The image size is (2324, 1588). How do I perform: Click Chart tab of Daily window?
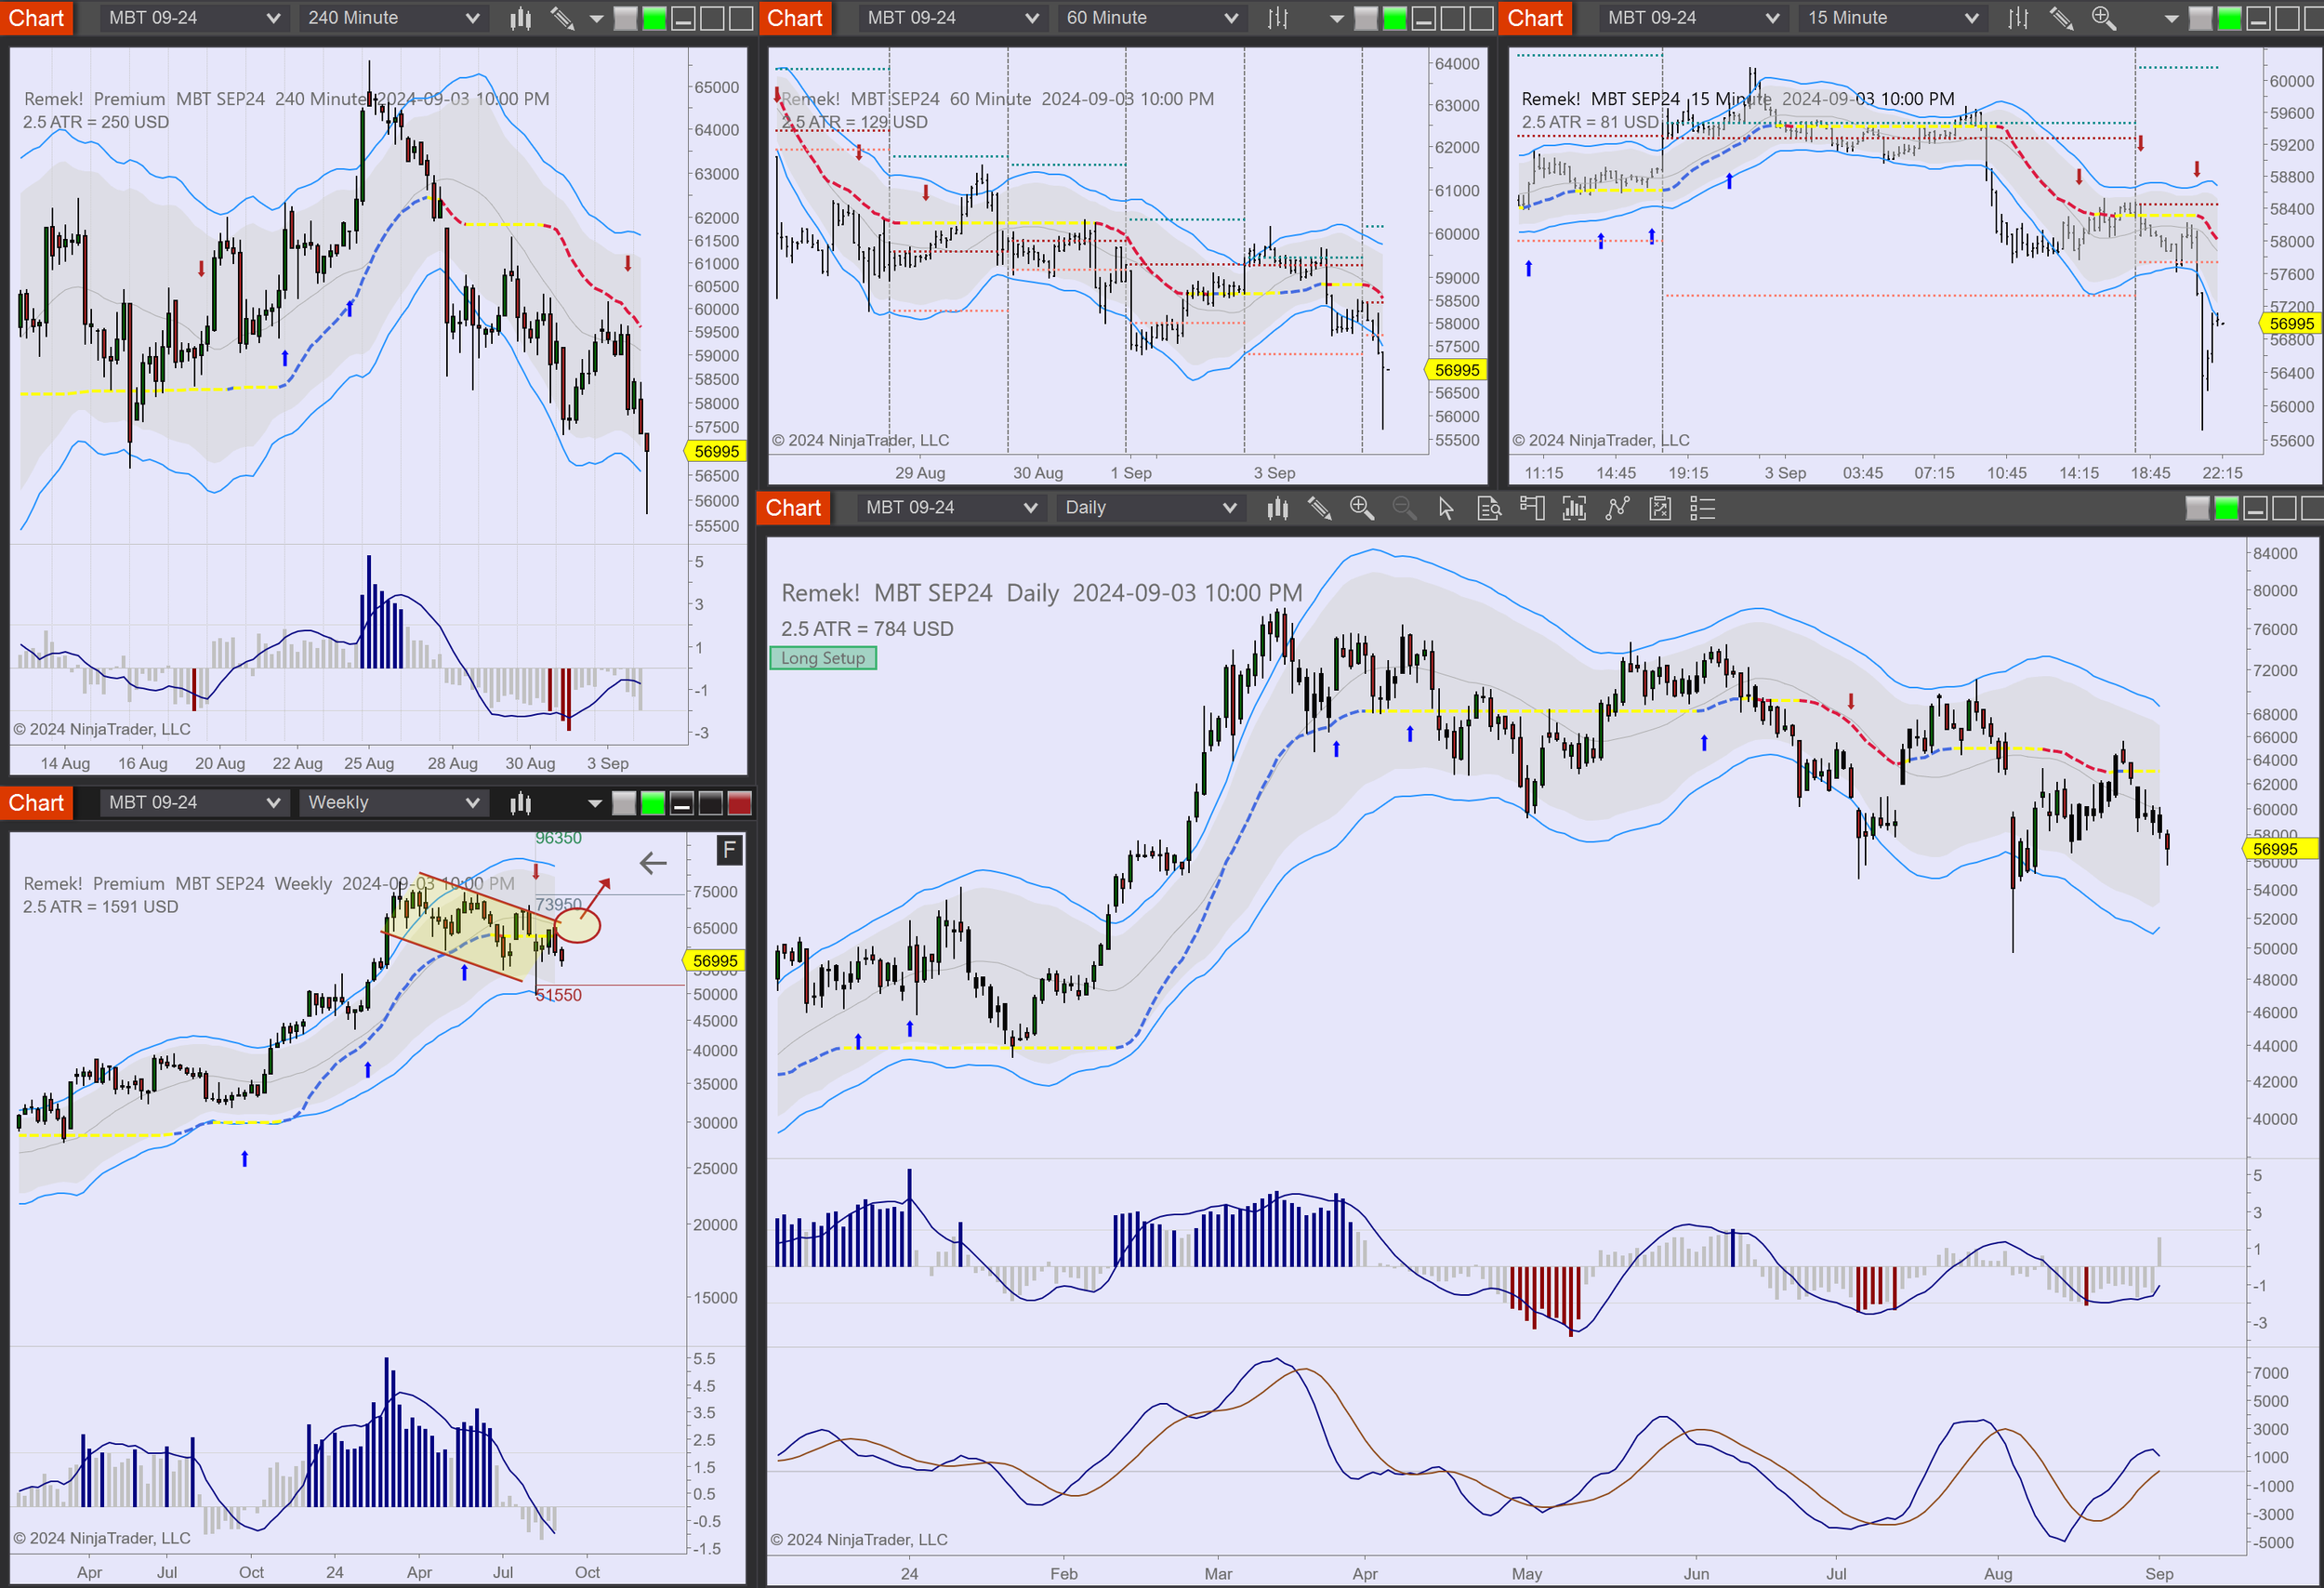coord(794,508)
